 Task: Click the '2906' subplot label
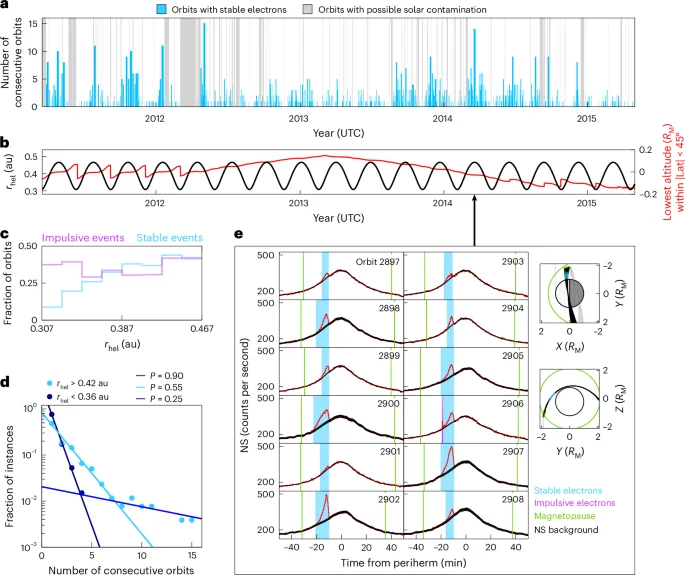point(513,404)
